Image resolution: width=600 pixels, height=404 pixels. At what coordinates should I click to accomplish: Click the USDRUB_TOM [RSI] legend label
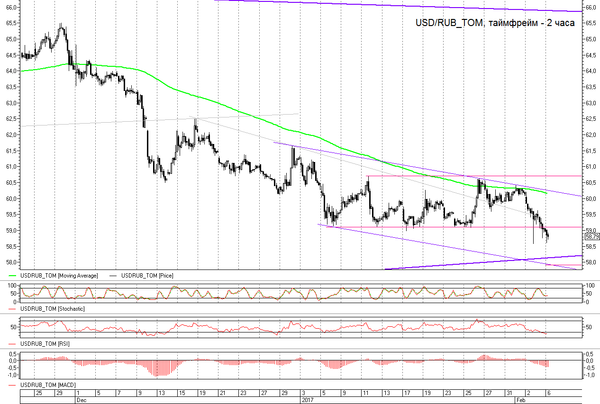pyautogui.click(x=45, y=344)
